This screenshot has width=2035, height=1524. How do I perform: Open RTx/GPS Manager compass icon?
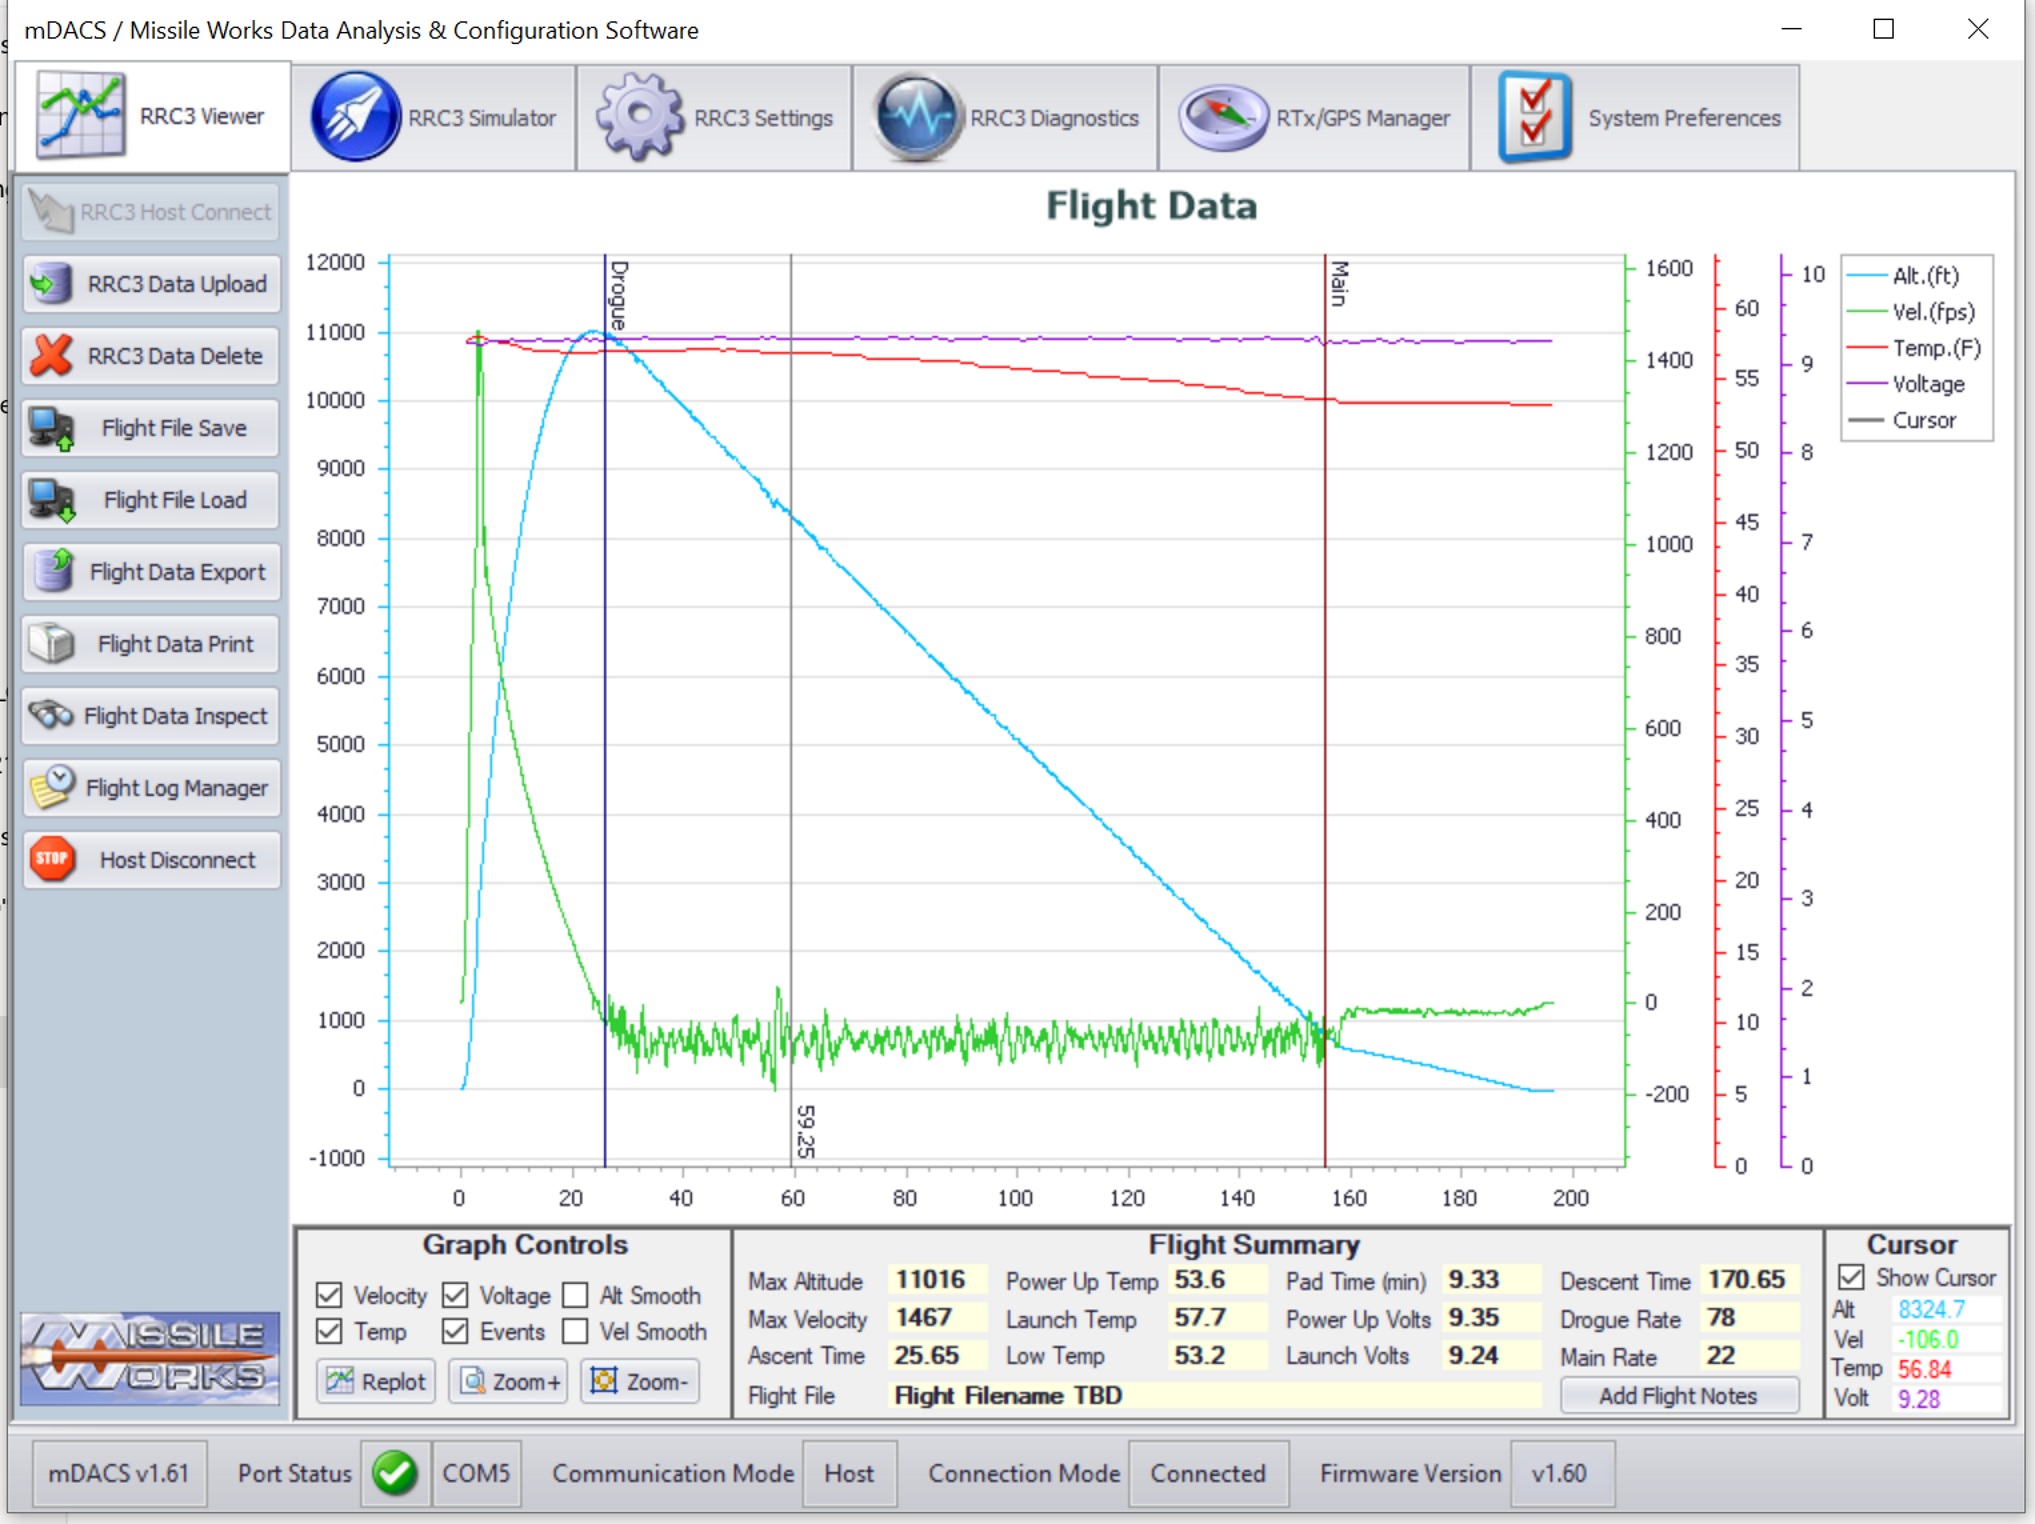(1222, 117)
